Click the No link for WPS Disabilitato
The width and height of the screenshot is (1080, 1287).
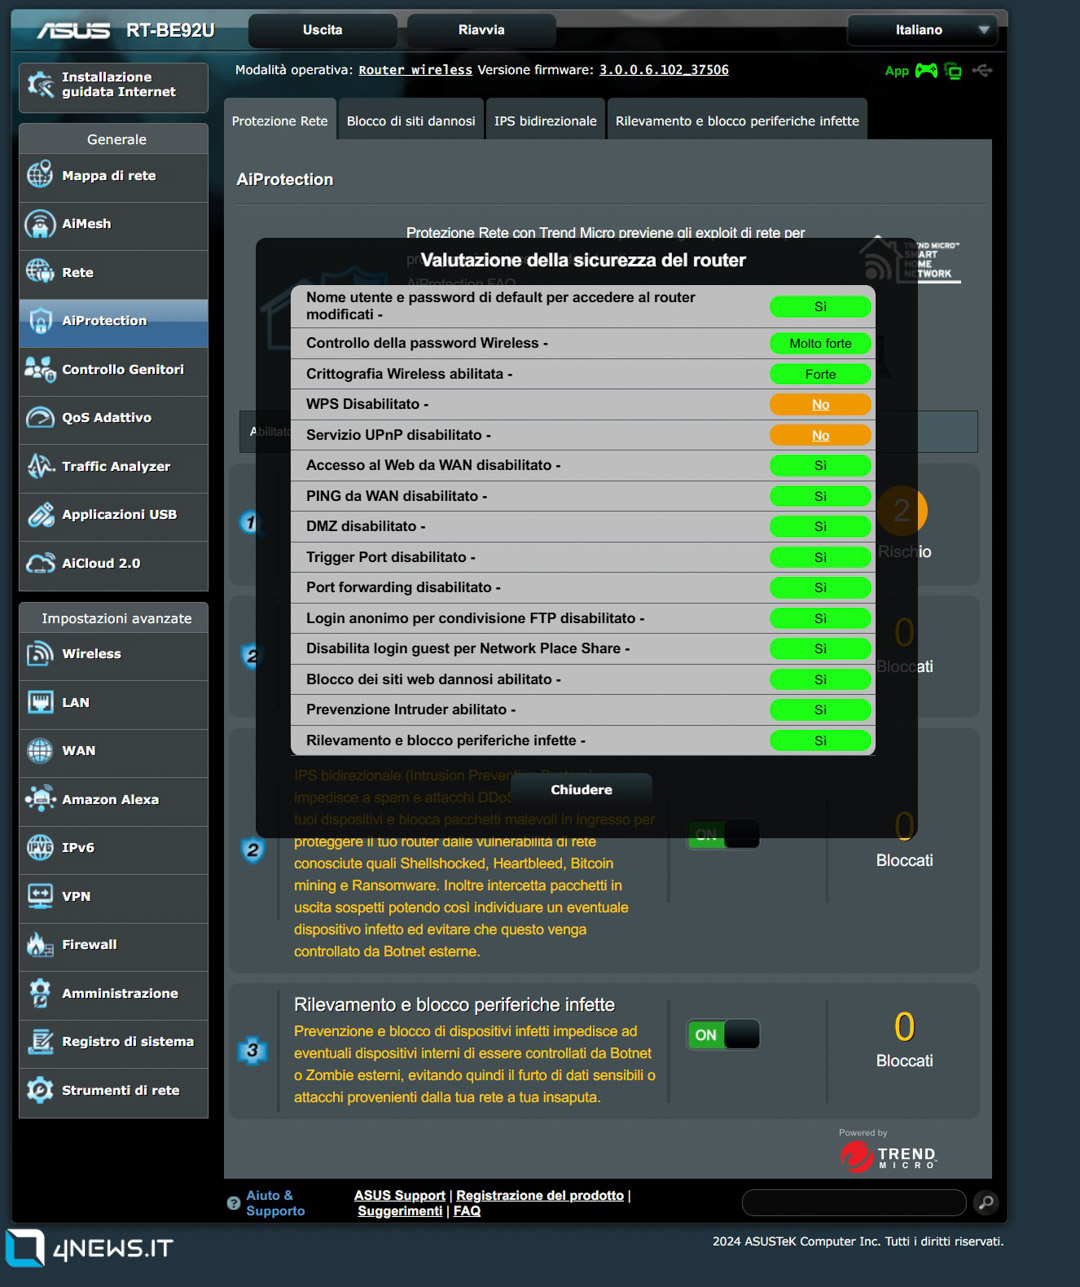pos(821,405)
